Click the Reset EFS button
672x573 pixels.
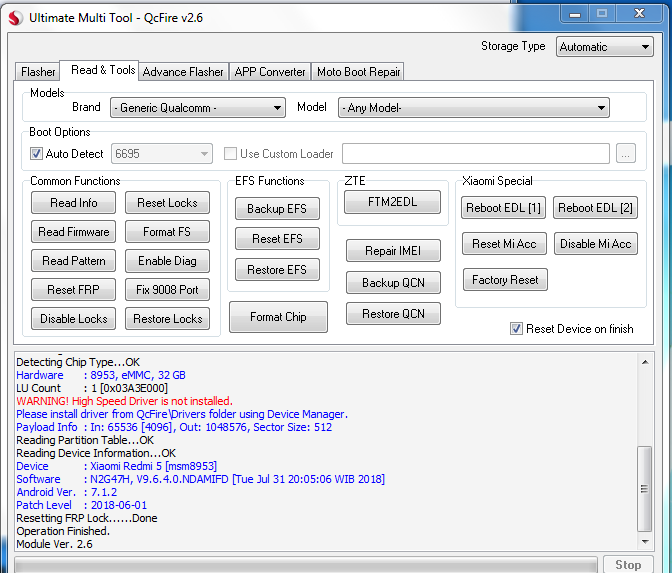(277, 239)
